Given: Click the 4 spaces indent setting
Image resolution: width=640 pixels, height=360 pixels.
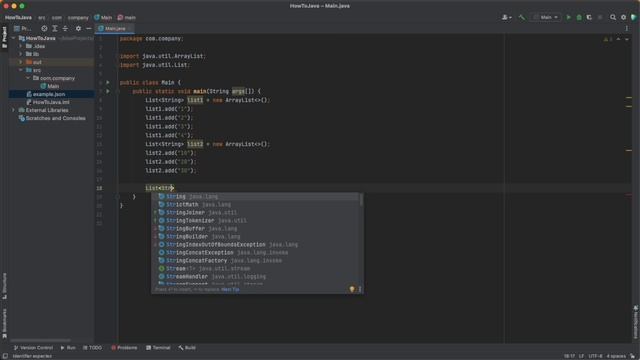Looking at the screenshot, I should tap(616, 356).
